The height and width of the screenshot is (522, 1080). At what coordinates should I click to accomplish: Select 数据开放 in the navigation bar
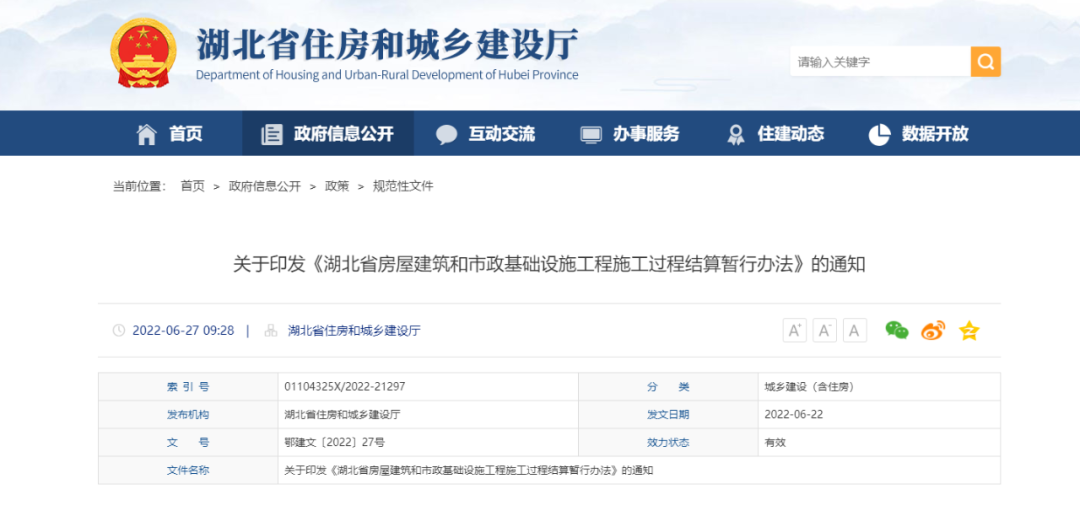point(919,134)
